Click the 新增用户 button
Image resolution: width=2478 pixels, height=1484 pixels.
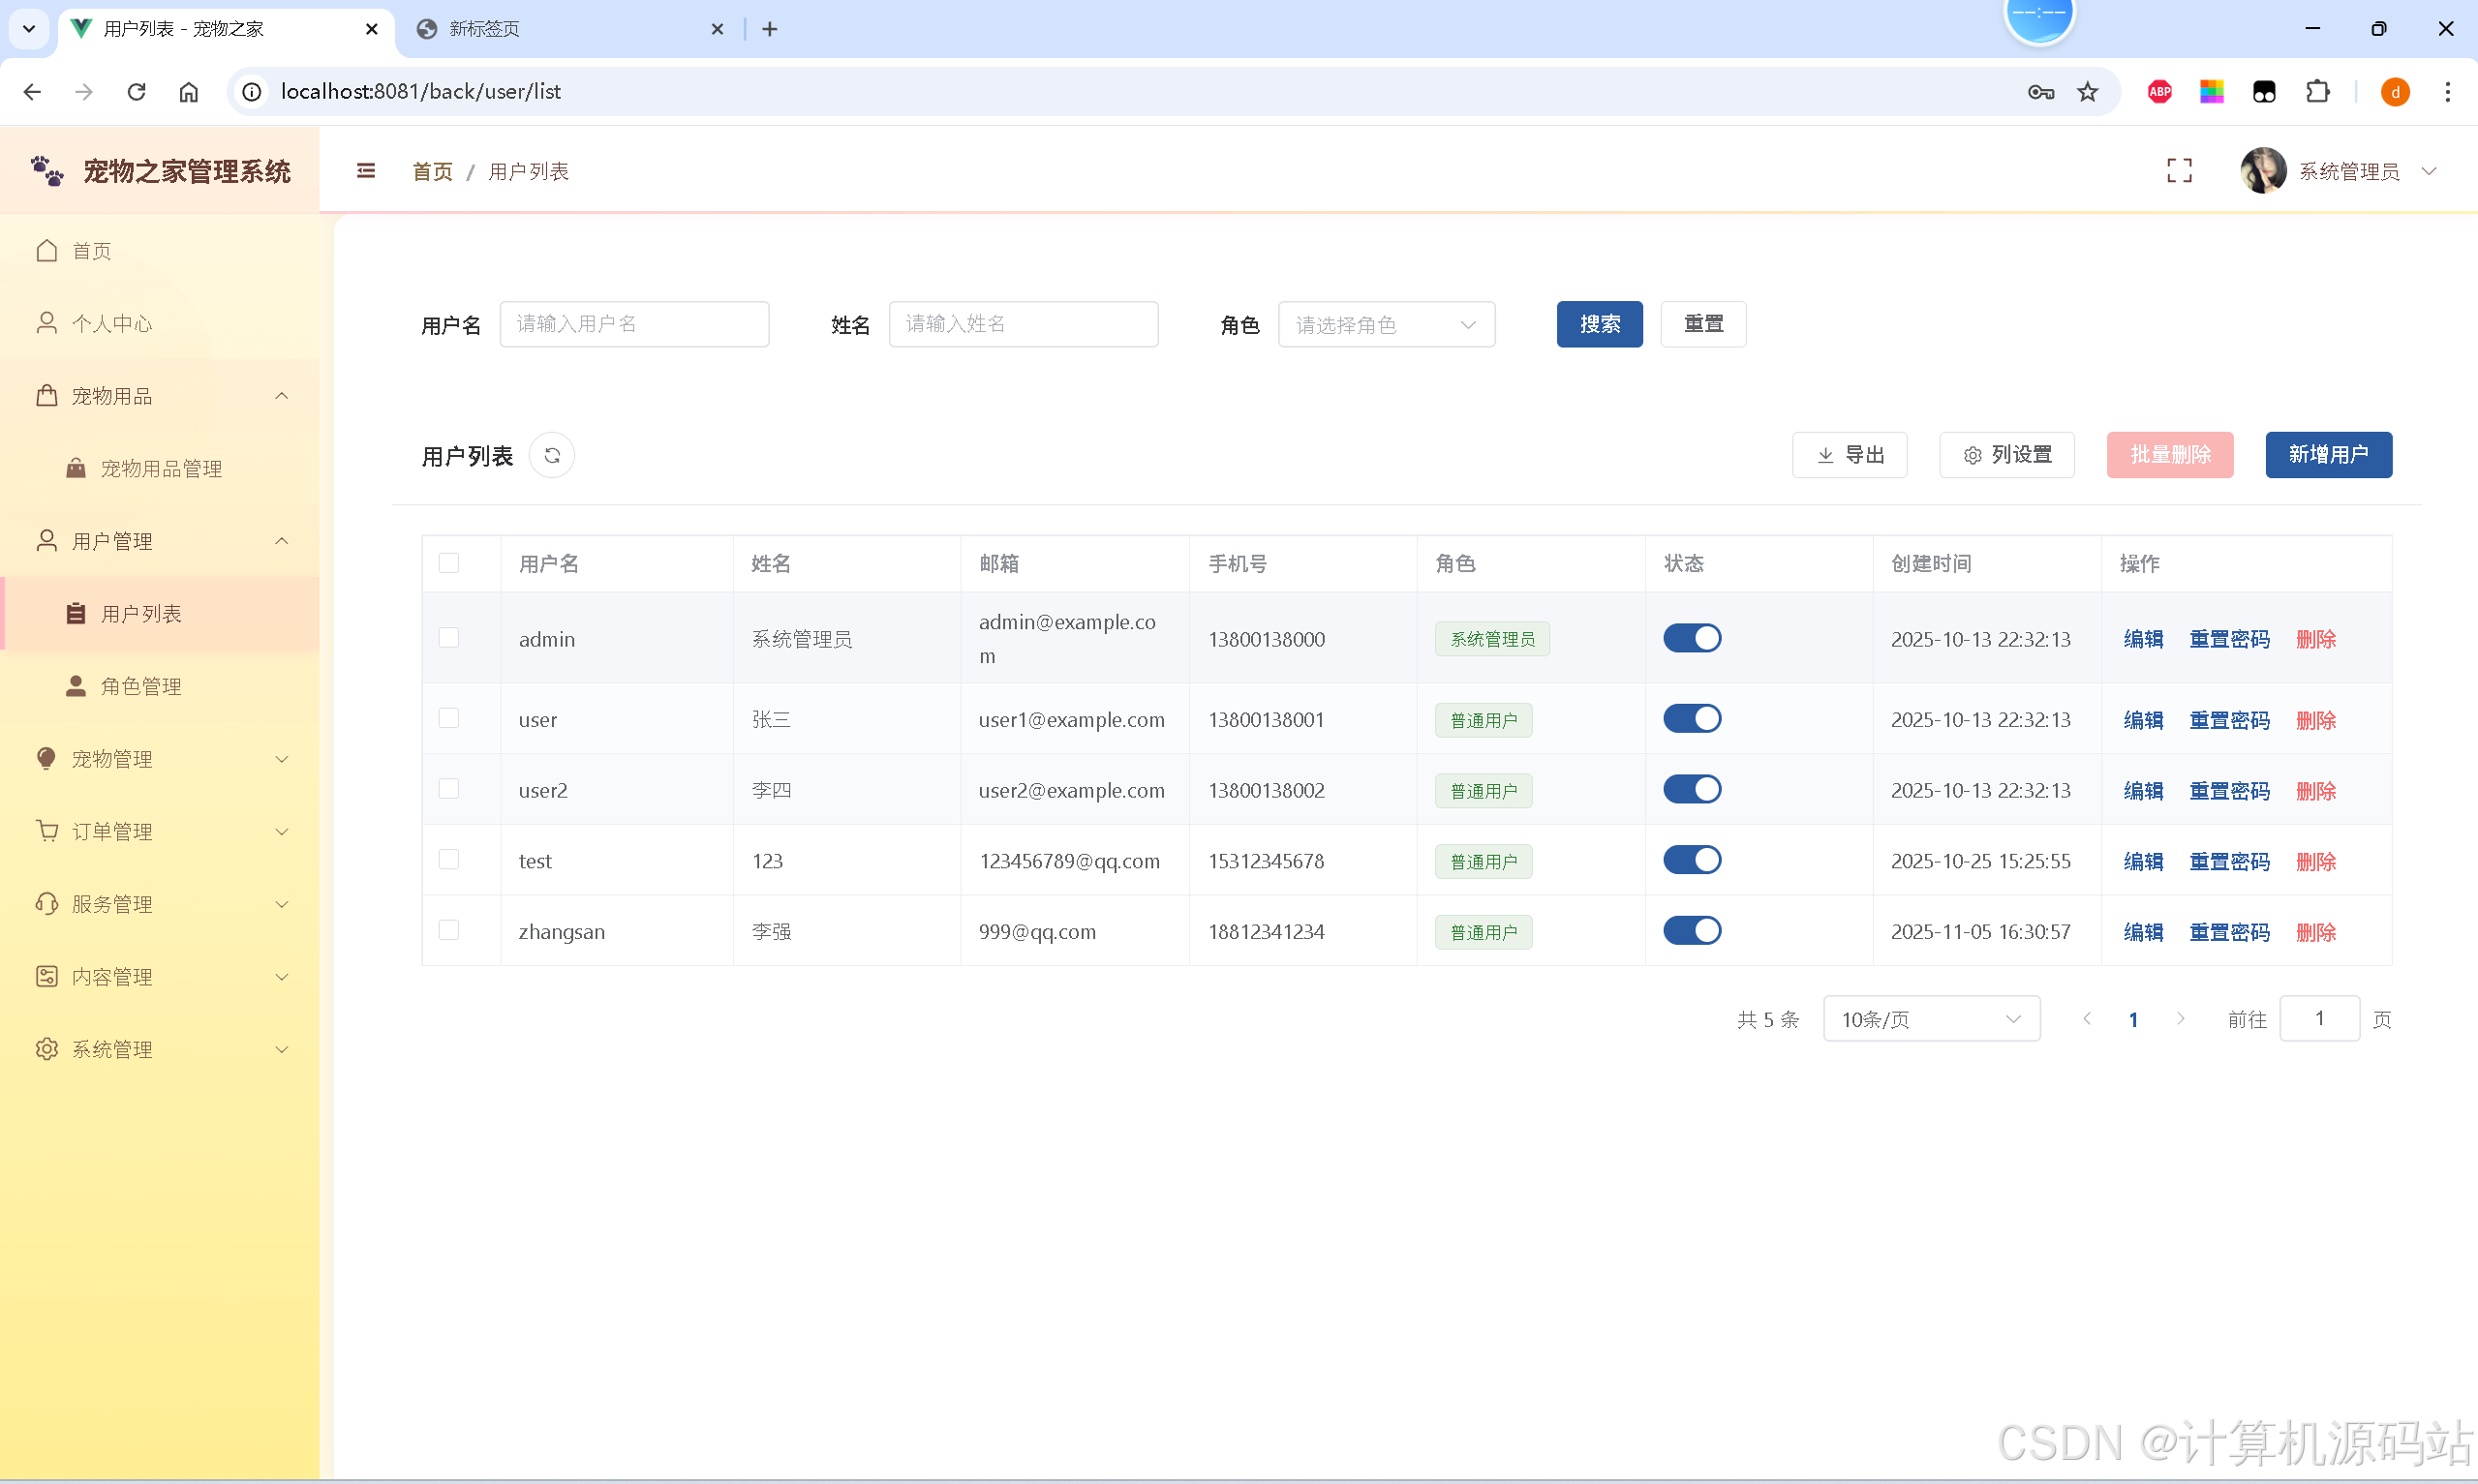tap(2328, 455)
